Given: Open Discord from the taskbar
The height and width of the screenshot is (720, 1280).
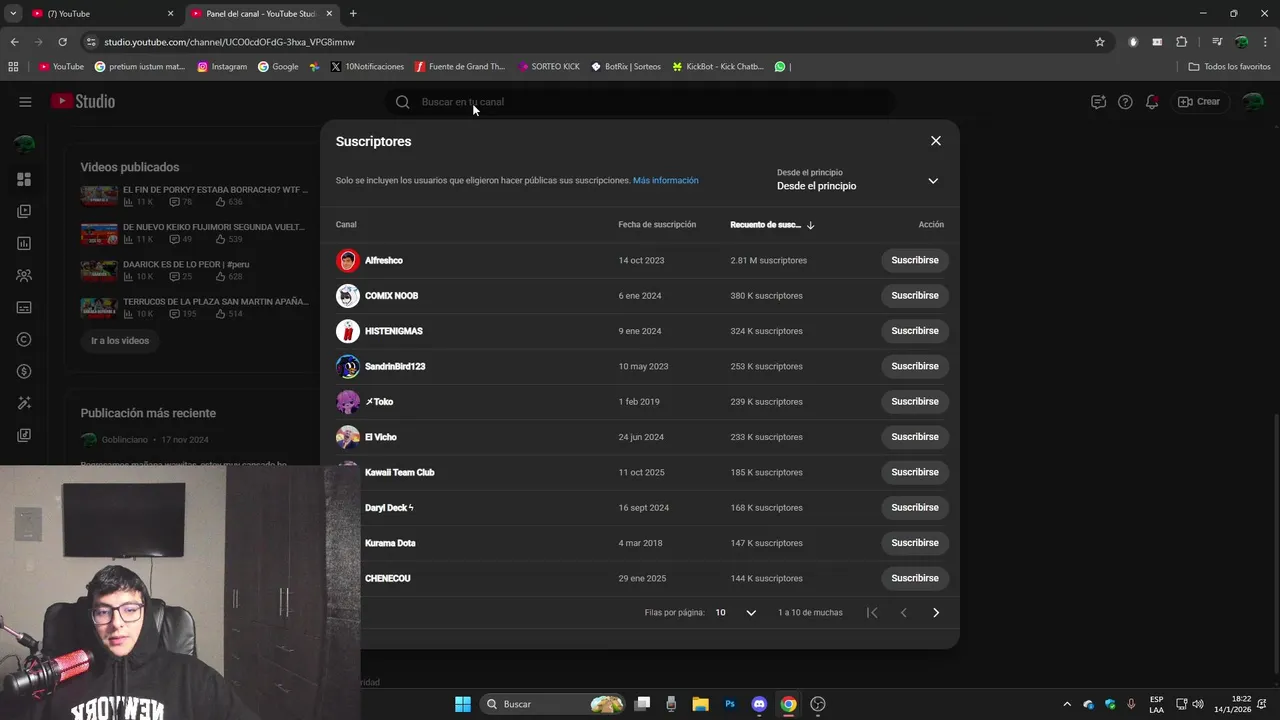Looking at the screenshot, I should click(759, 704).
